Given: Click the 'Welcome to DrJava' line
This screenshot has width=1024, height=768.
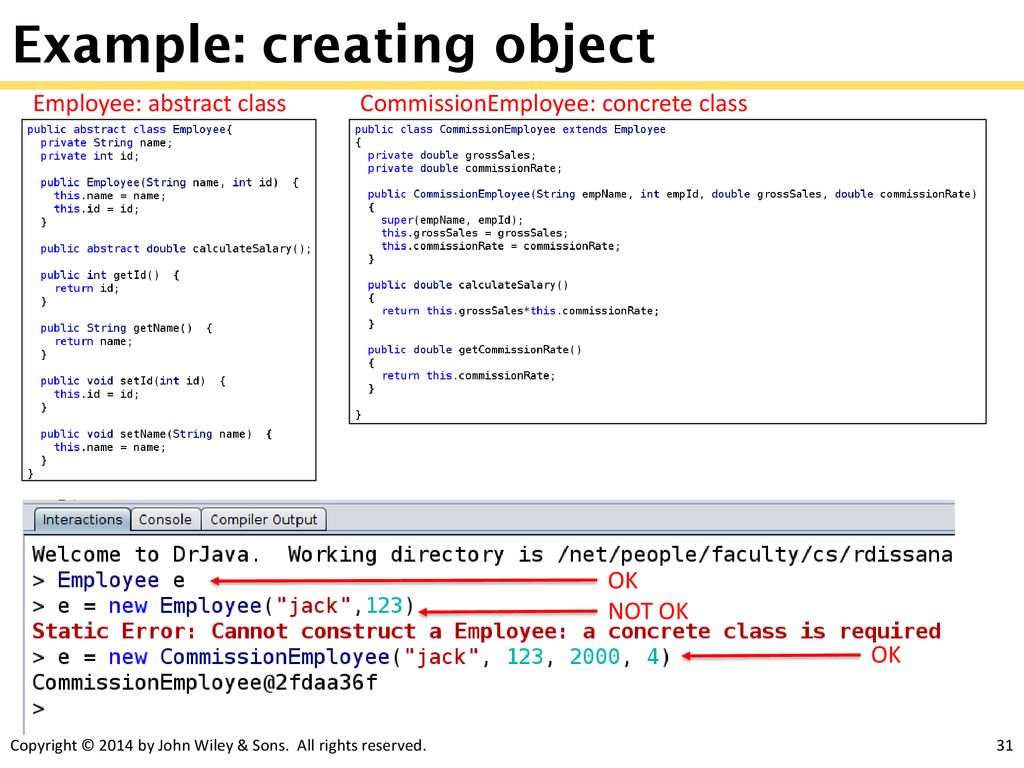Looking at the screenshot, I should click(x=492, y=554).
